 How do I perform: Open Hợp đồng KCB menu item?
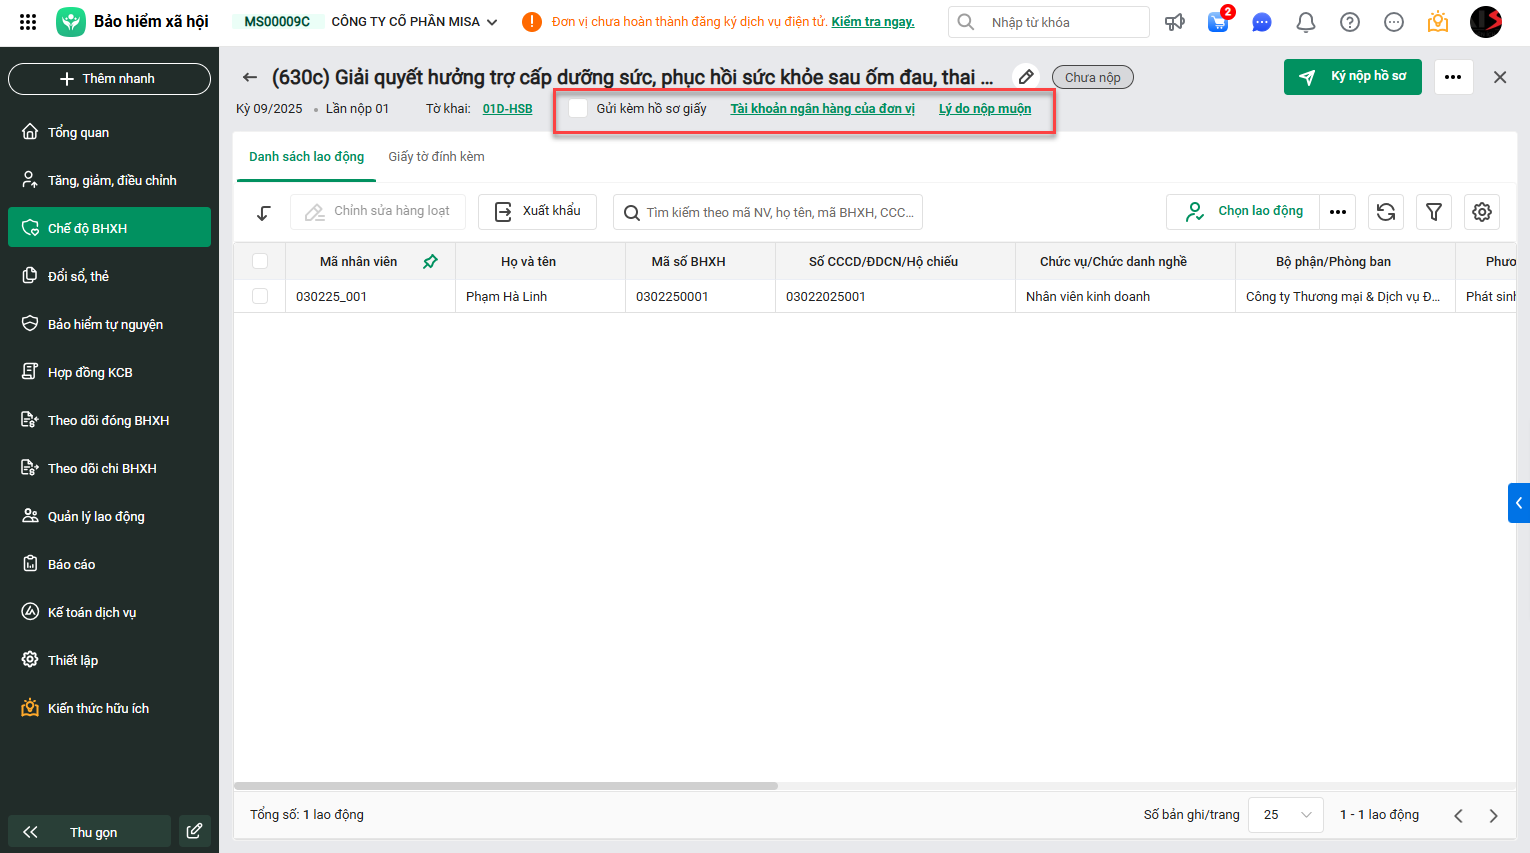click(109, 372)
